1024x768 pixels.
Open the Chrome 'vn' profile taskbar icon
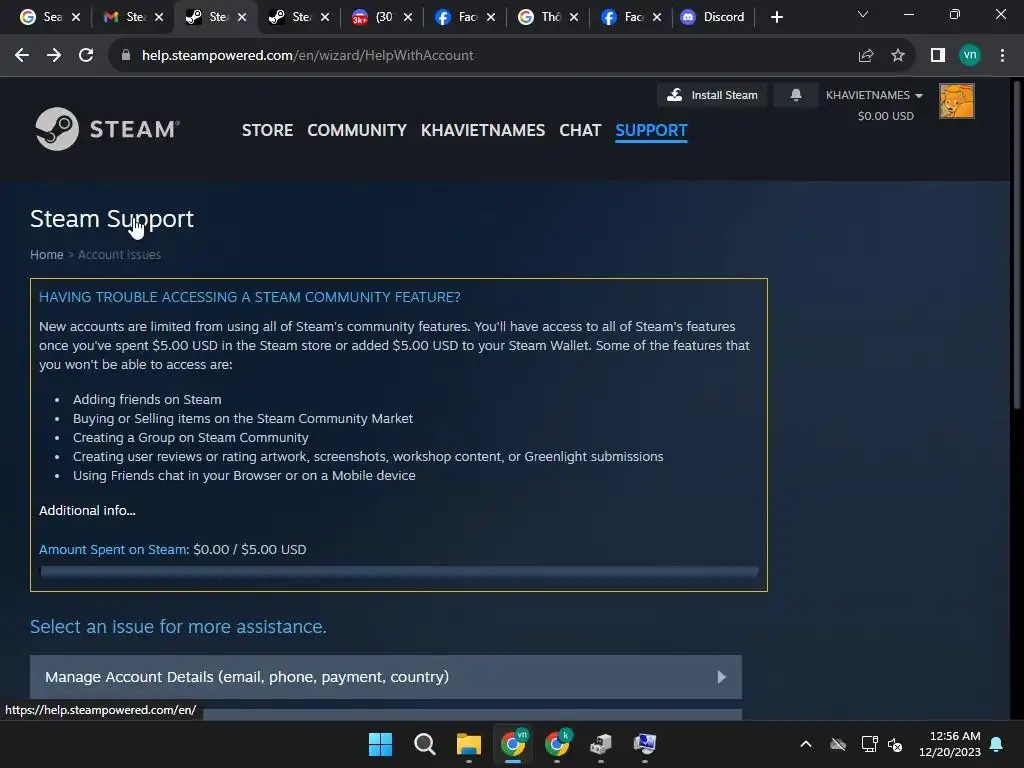coord(513,744)
